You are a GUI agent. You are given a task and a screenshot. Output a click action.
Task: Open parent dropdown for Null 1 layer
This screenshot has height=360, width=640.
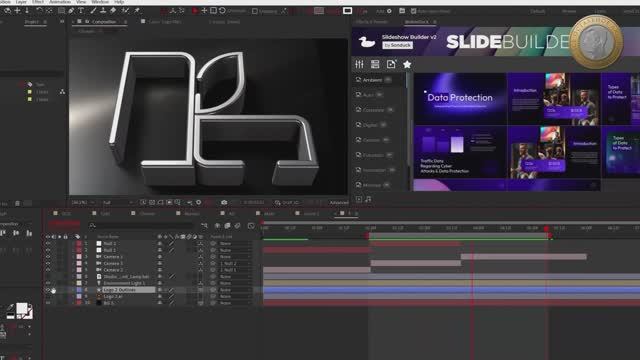pyautogui.click(x=235, y=250)
